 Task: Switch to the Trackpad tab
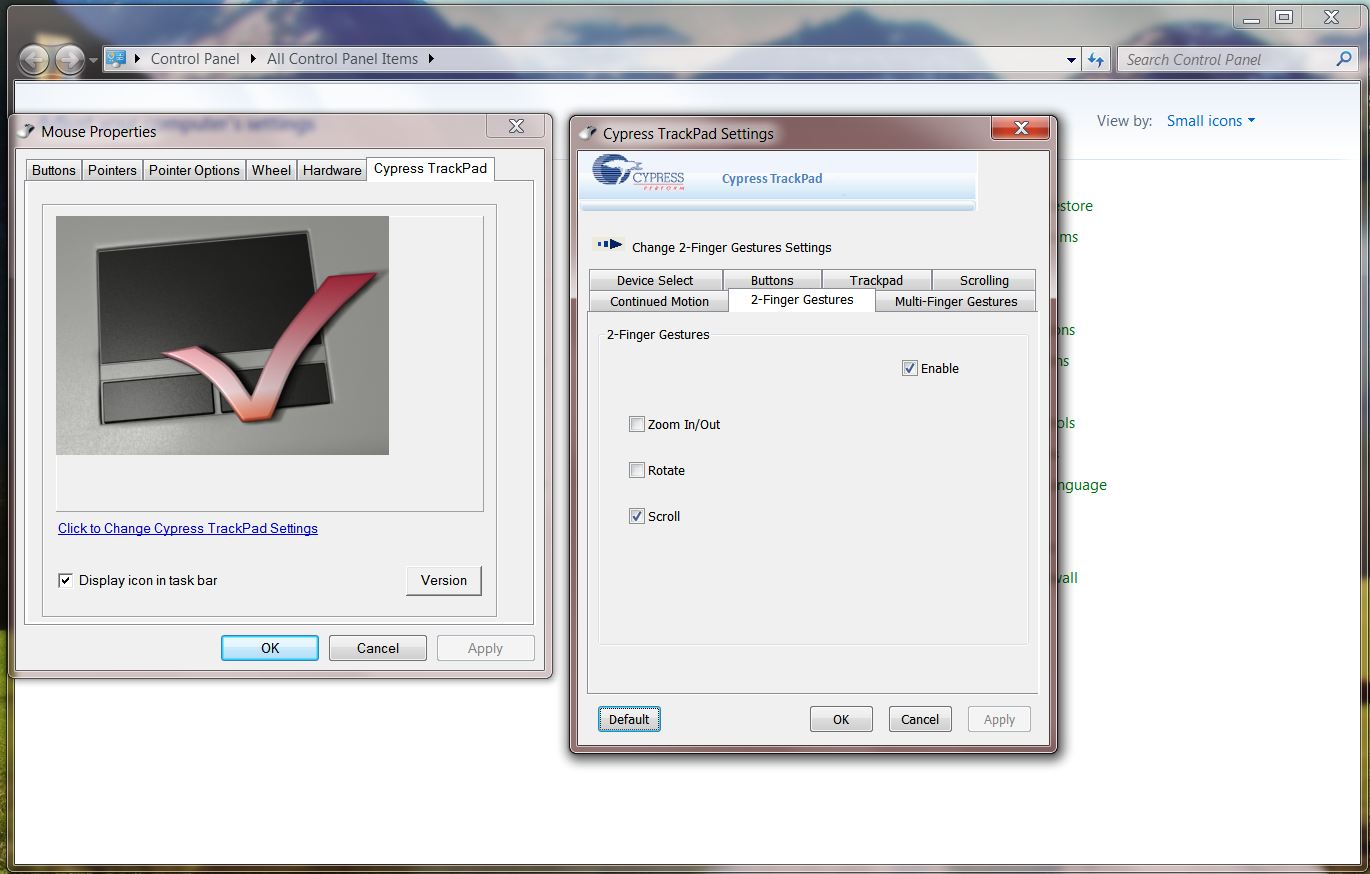876,280
